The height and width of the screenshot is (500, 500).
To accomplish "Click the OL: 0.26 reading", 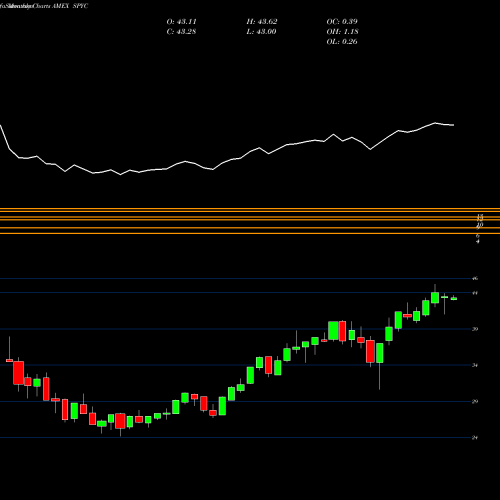I will click(342, 42).
